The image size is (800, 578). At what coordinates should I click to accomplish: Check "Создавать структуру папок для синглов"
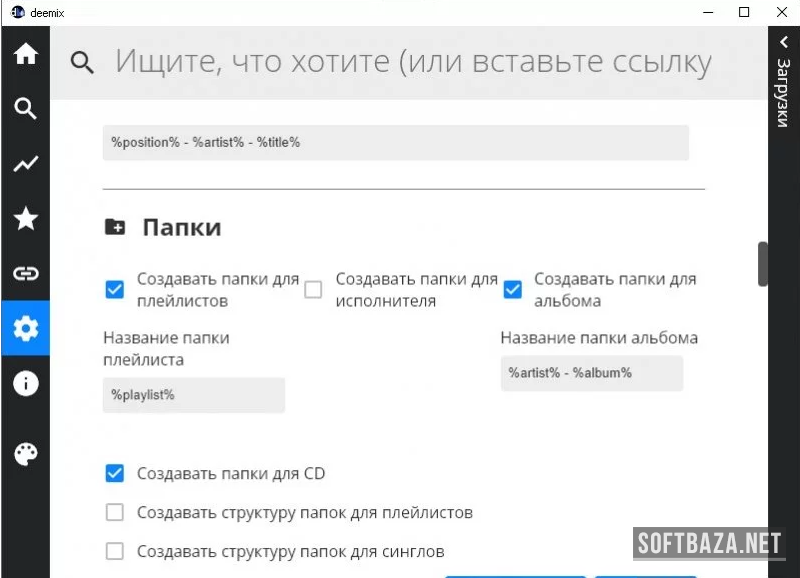[x=115, y=551]
